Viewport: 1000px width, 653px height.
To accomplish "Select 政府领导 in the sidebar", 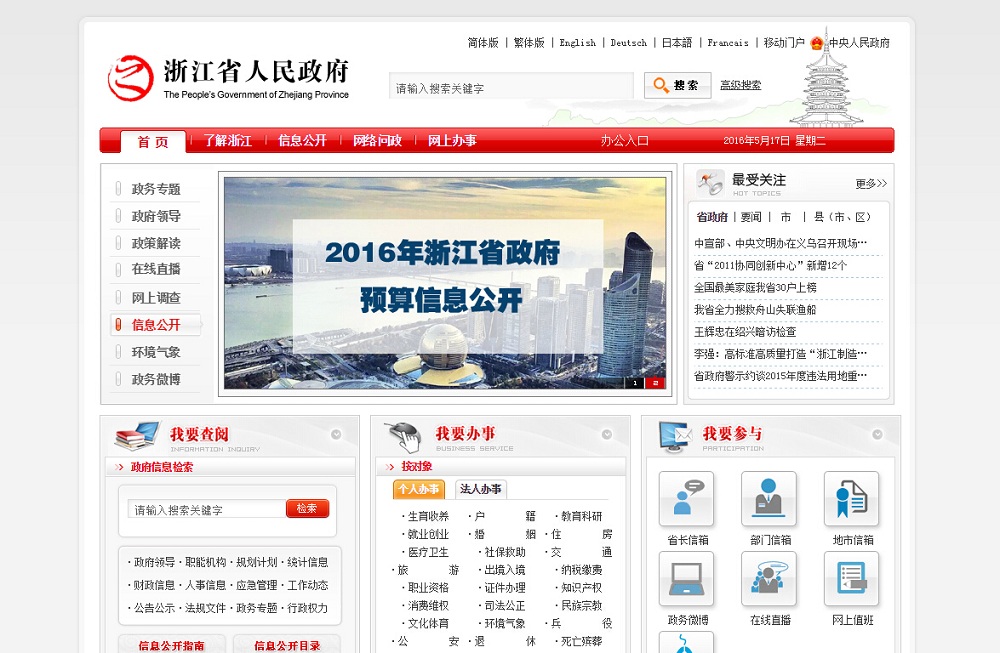I will pyautogui.click(x=156, y=216).
